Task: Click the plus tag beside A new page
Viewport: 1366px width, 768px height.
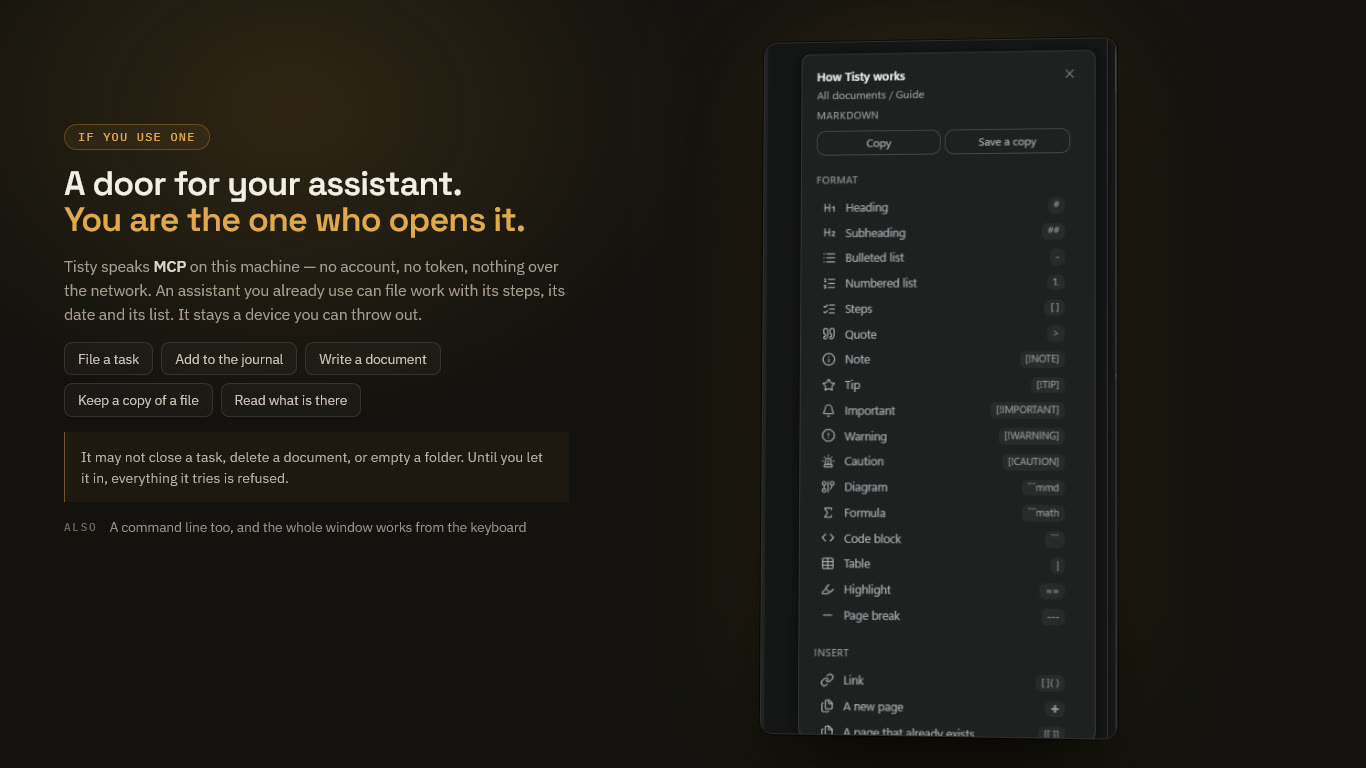Action: click(x=1054, y=709)
